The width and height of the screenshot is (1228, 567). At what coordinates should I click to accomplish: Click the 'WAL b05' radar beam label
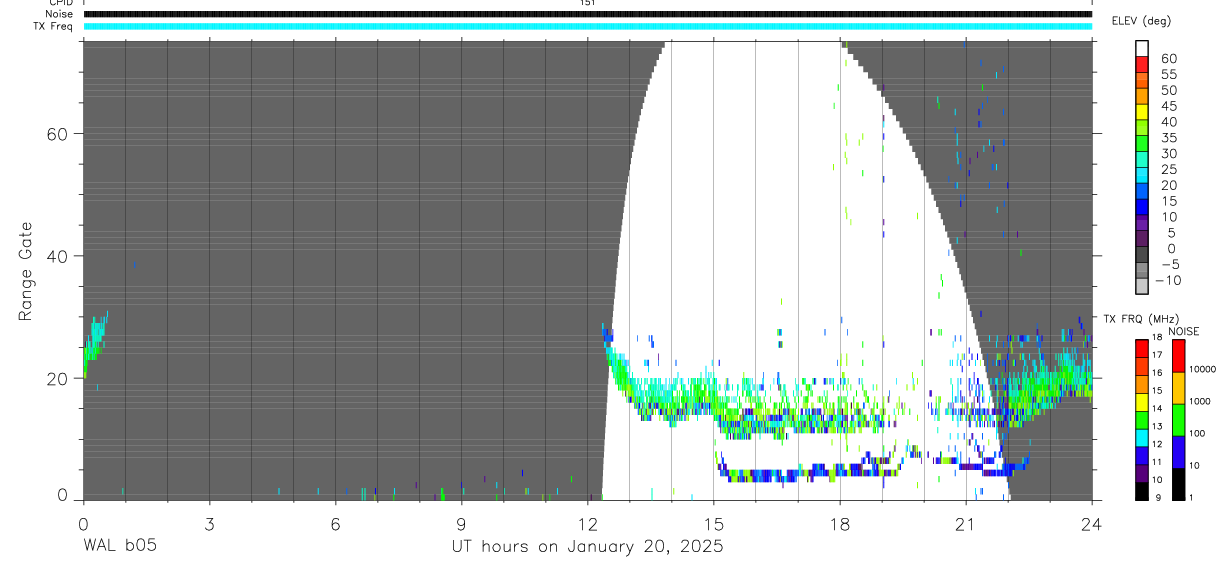tap(119, 546)
